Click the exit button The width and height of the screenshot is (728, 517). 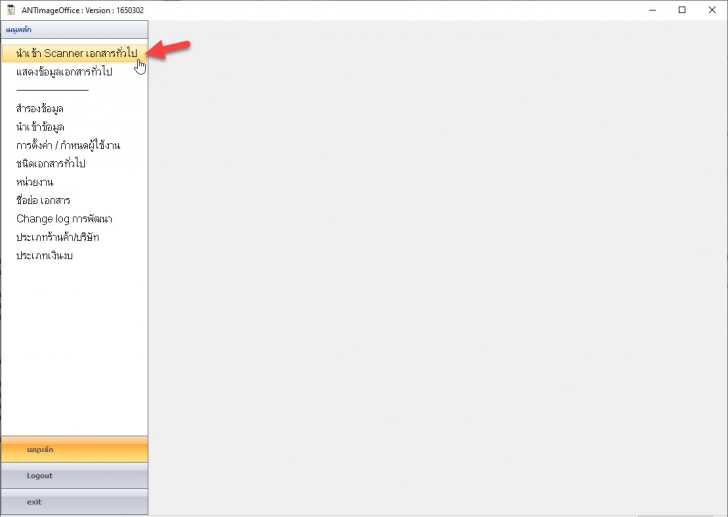(x=74, y=502)
